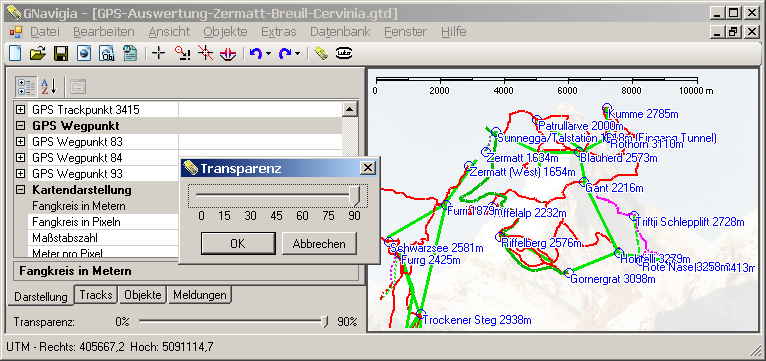The image size is (766, 361).
Task: Create a new file via toolbar icon
Action: pyautogui.click(x=15, y=53)
